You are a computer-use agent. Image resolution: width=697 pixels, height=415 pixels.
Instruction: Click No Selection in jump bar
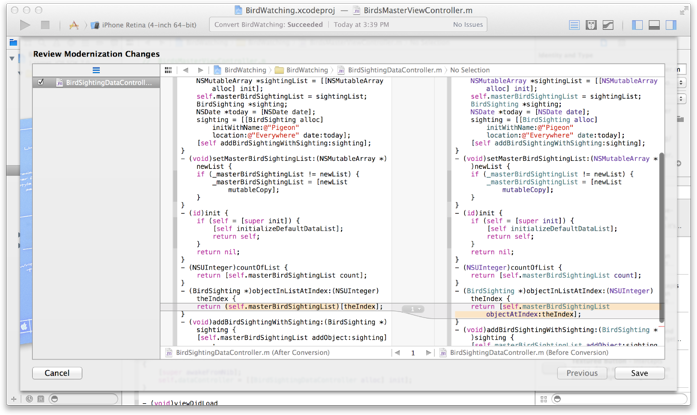point(470,70)
